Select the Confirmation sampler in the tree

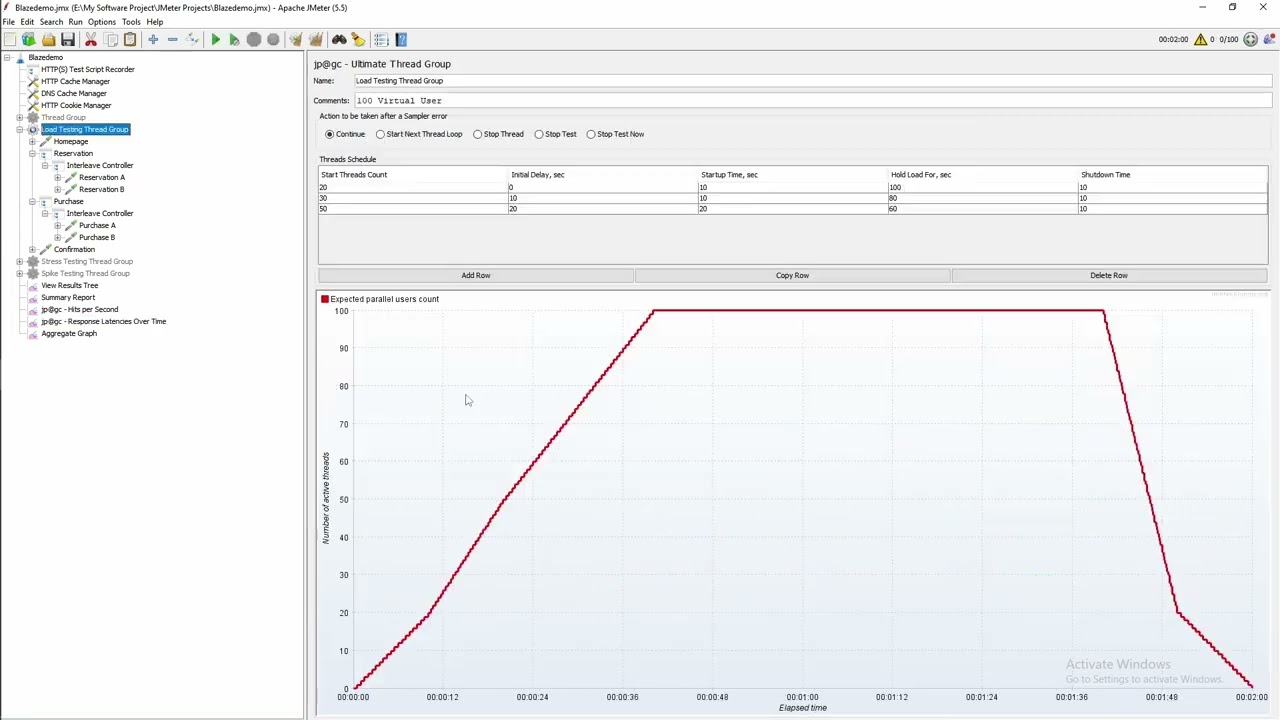pos(74,250)
